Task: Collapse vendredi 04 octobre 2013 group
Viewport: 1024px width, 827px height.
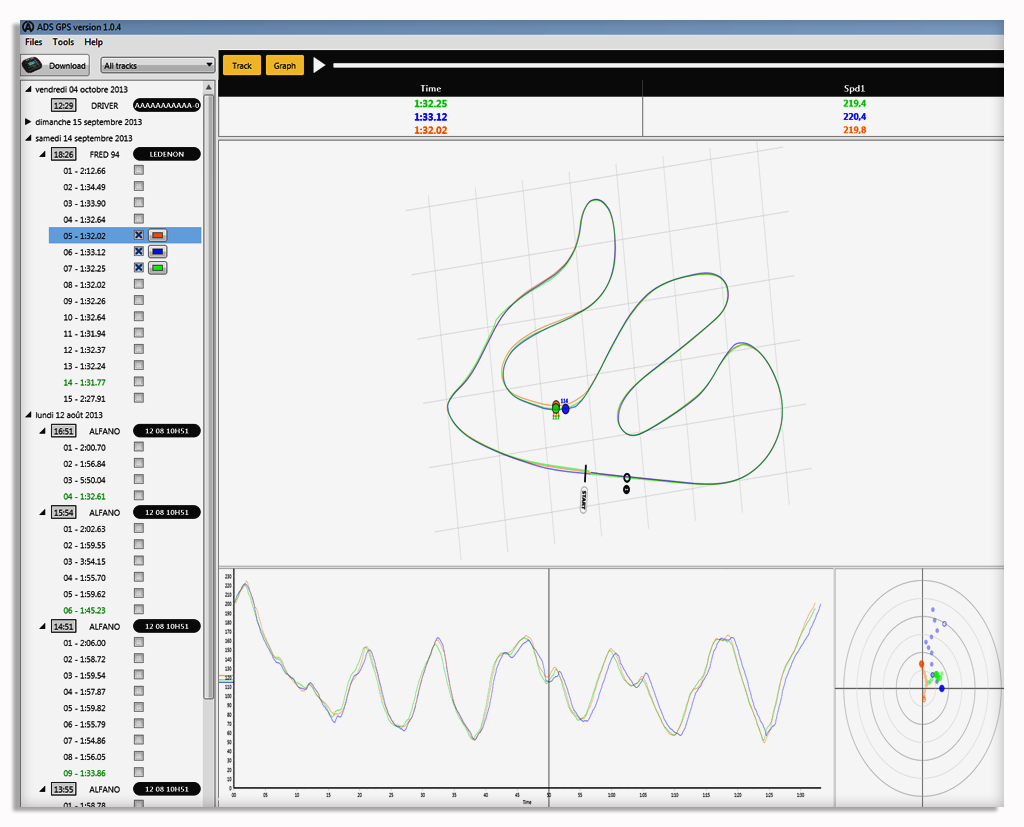Action: 28,89
